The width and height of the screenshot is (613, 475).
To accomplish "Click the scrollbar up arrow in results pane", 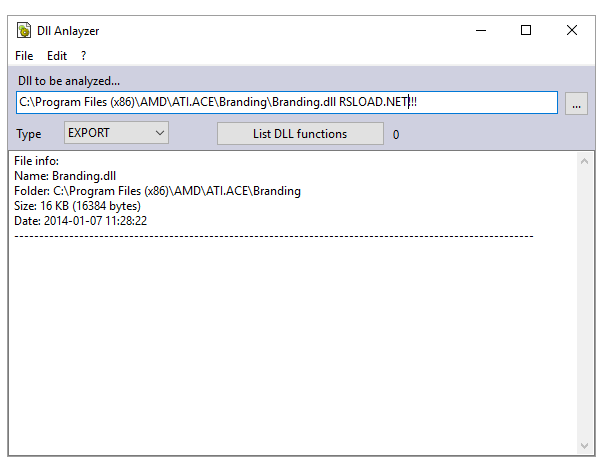I will coord(584,161).
